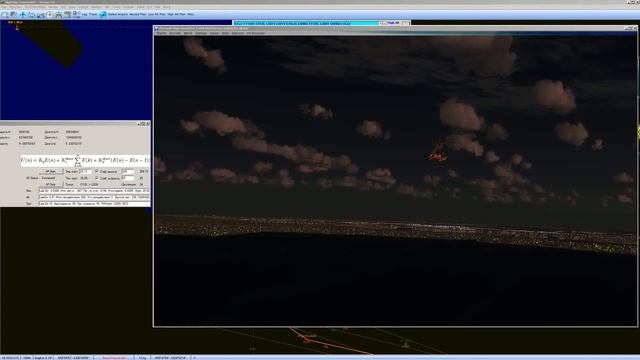The height and width of the screenshot is (360, 640).
Task: Open Select Airport from the toolbar
Action: click(x=118, y=14)
